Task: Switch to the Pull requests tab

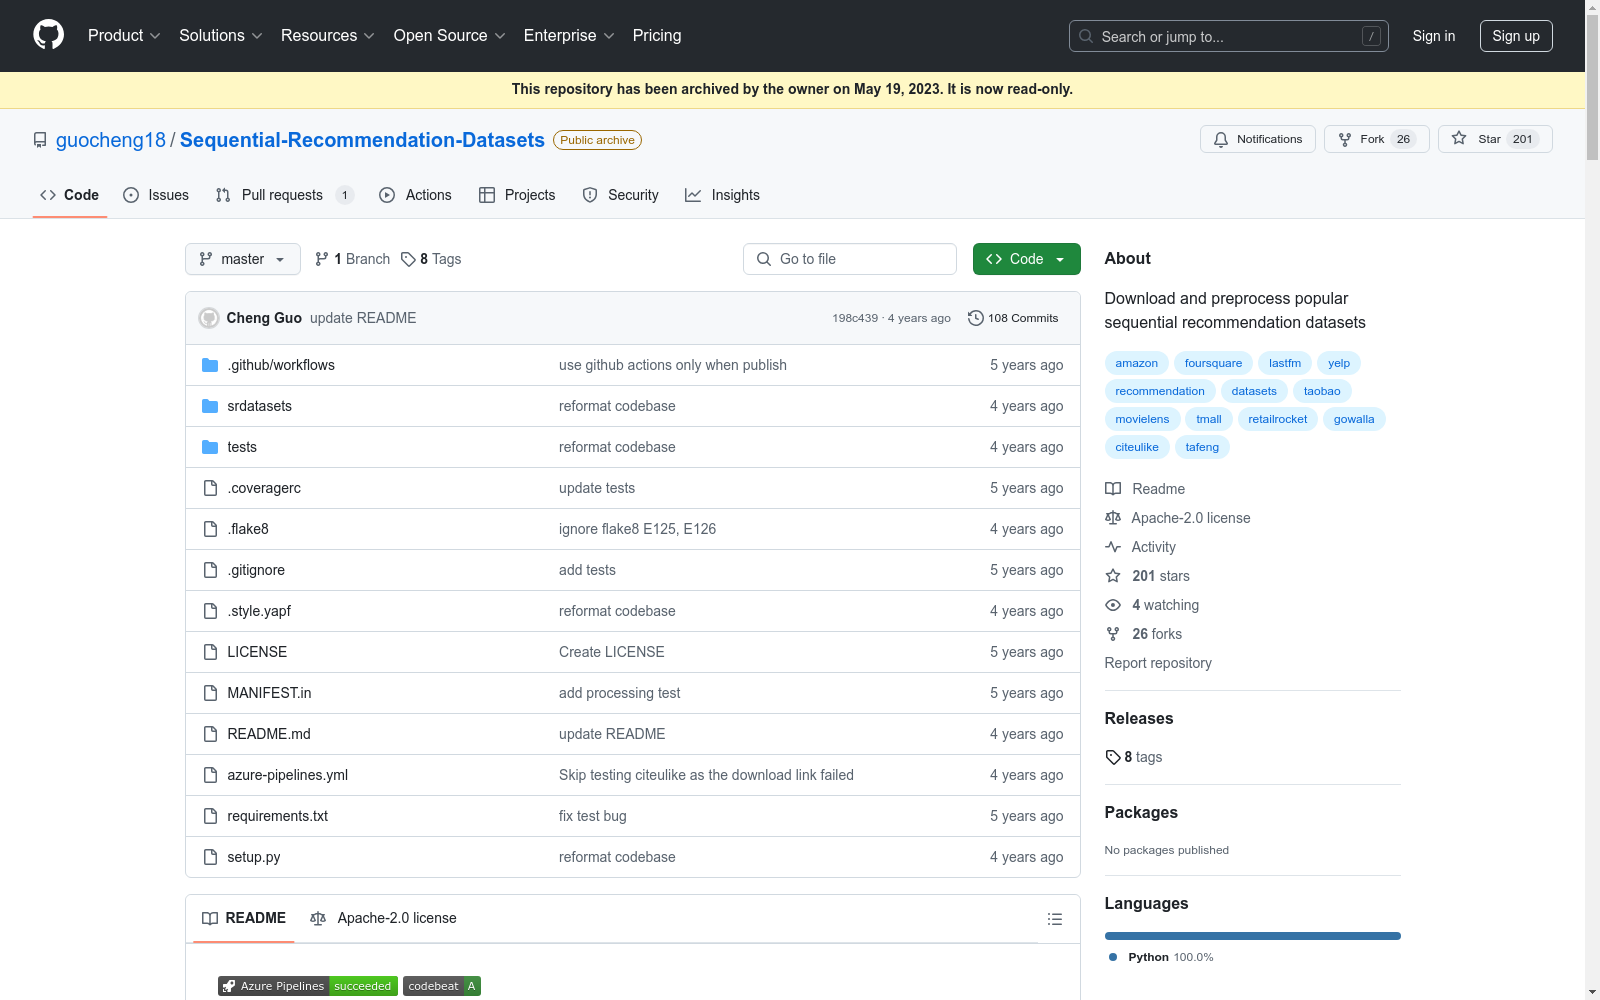Action: coord(284,195)
